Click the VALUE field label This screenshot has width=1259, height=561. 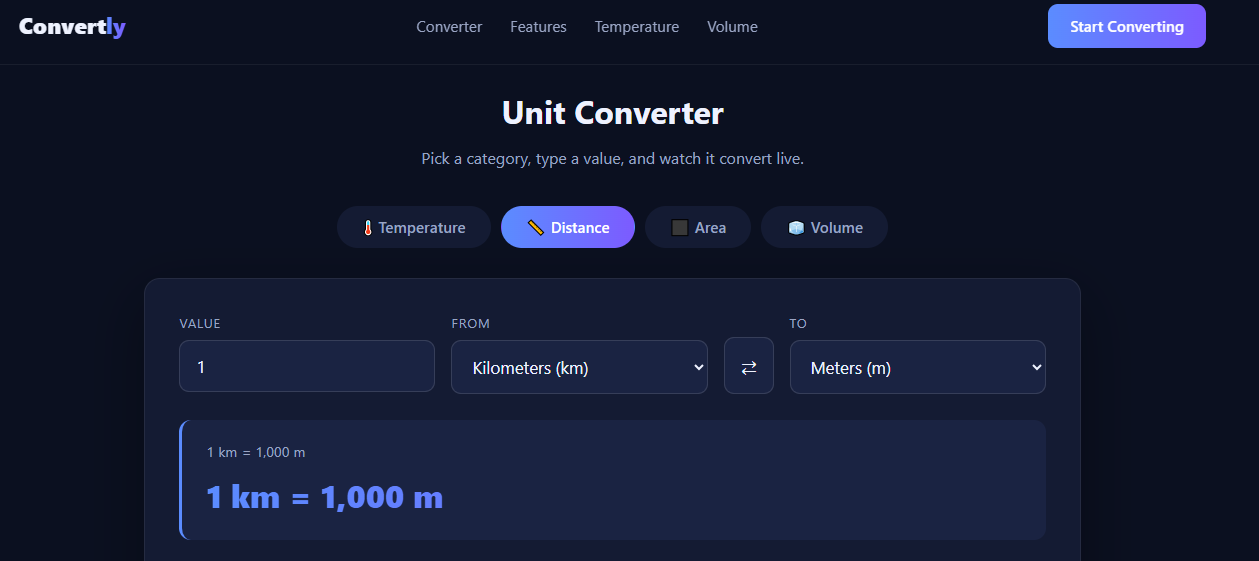click(200, 324)
